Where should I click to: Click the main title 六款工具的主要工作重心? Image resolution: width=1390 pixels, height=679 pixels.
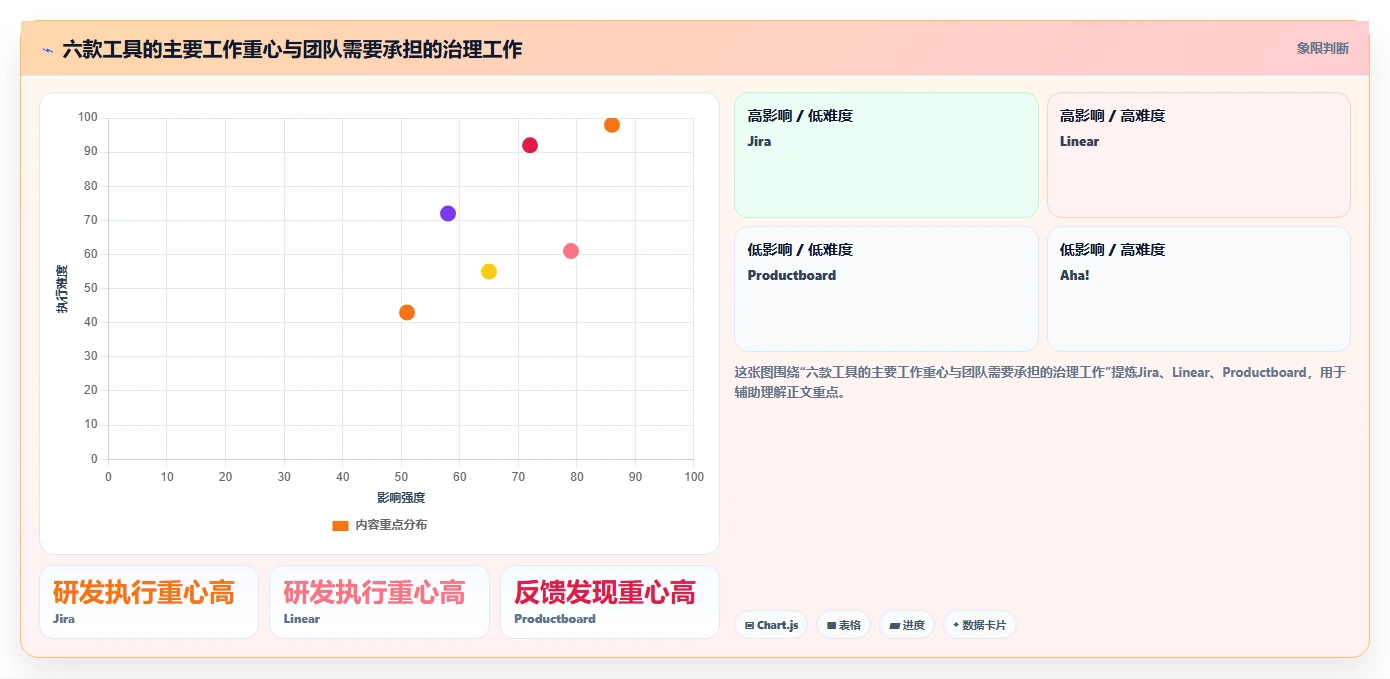coord(292,49)
